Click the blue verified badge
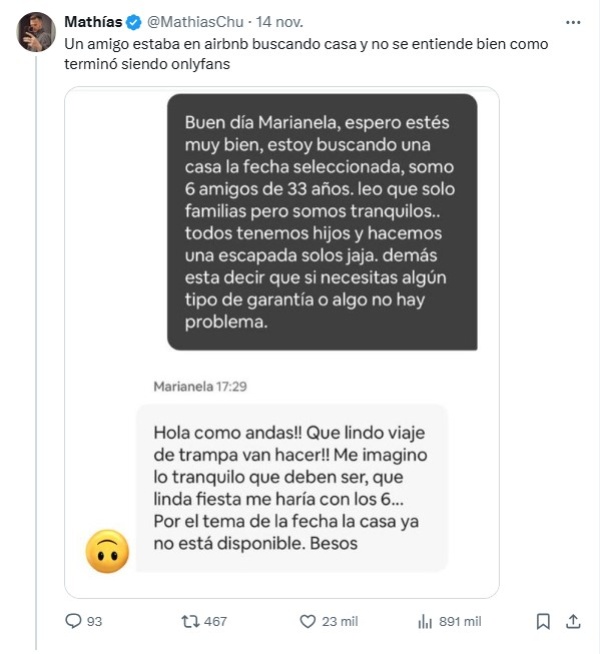 point(134,22)
